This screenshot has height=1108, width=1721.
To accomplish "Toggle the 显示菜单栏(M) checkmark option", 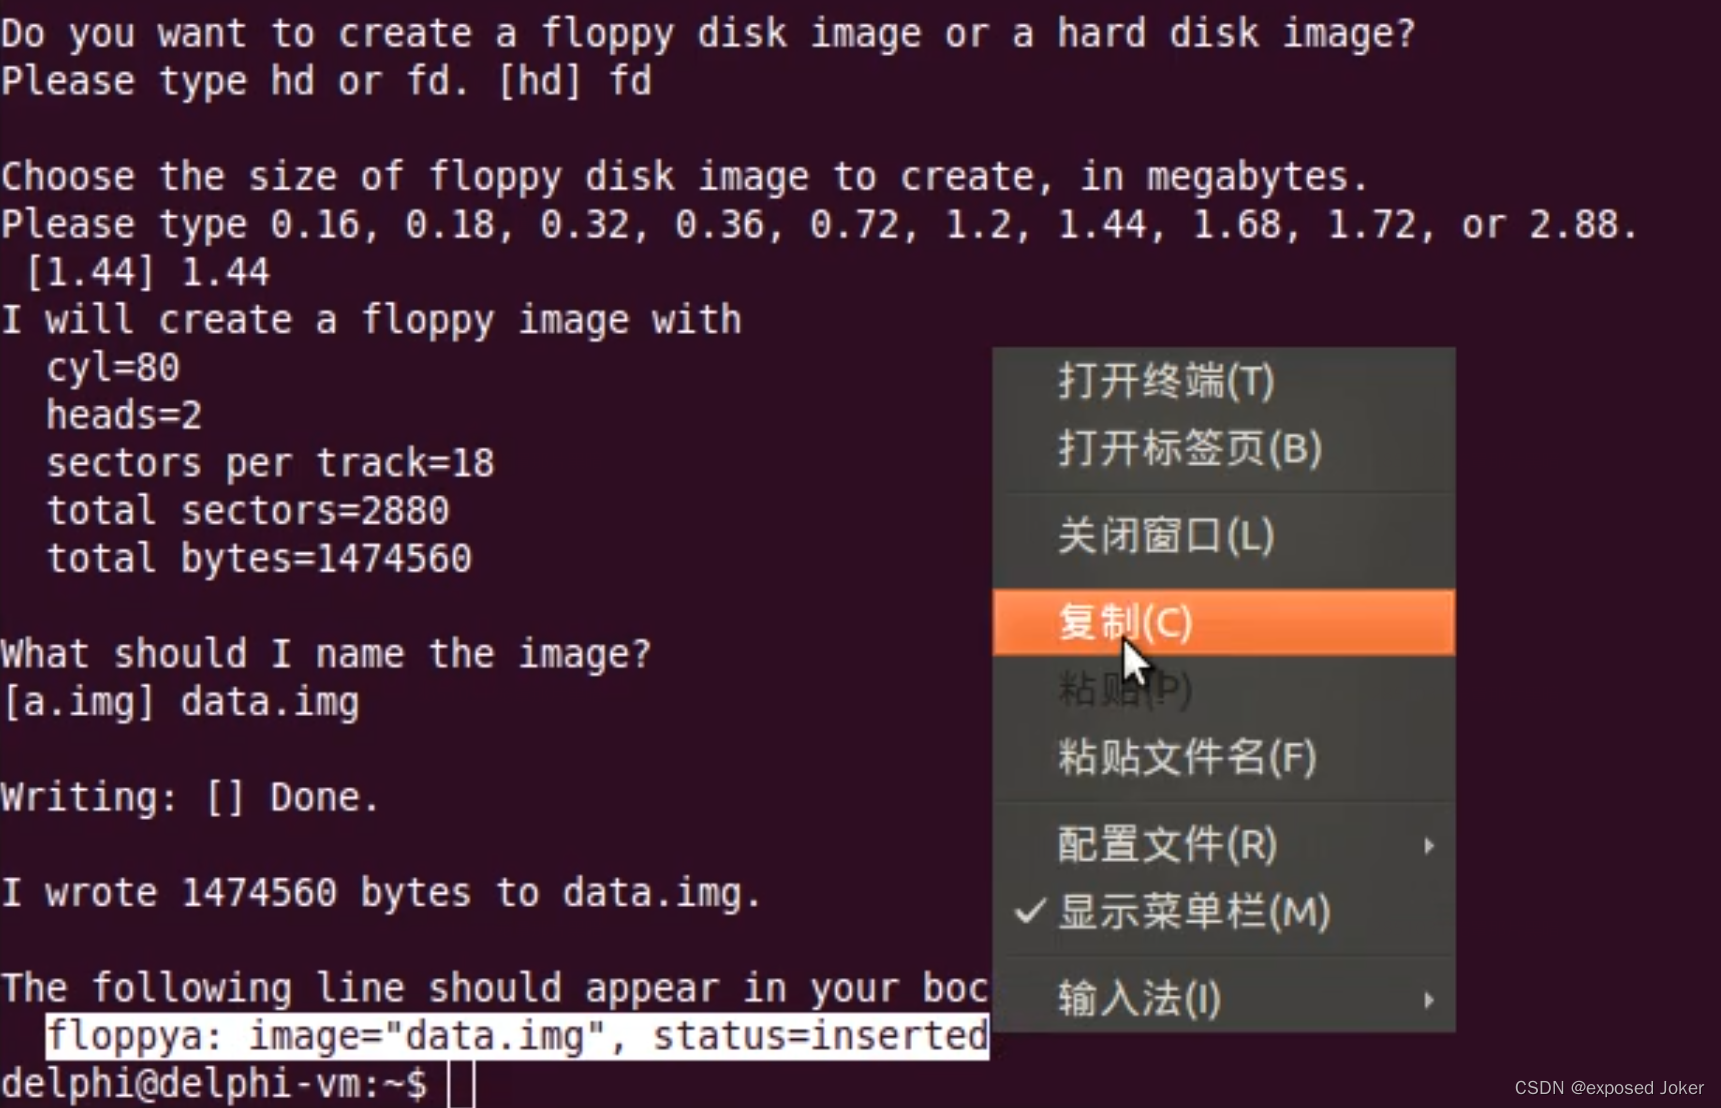I will (1194, 912).
